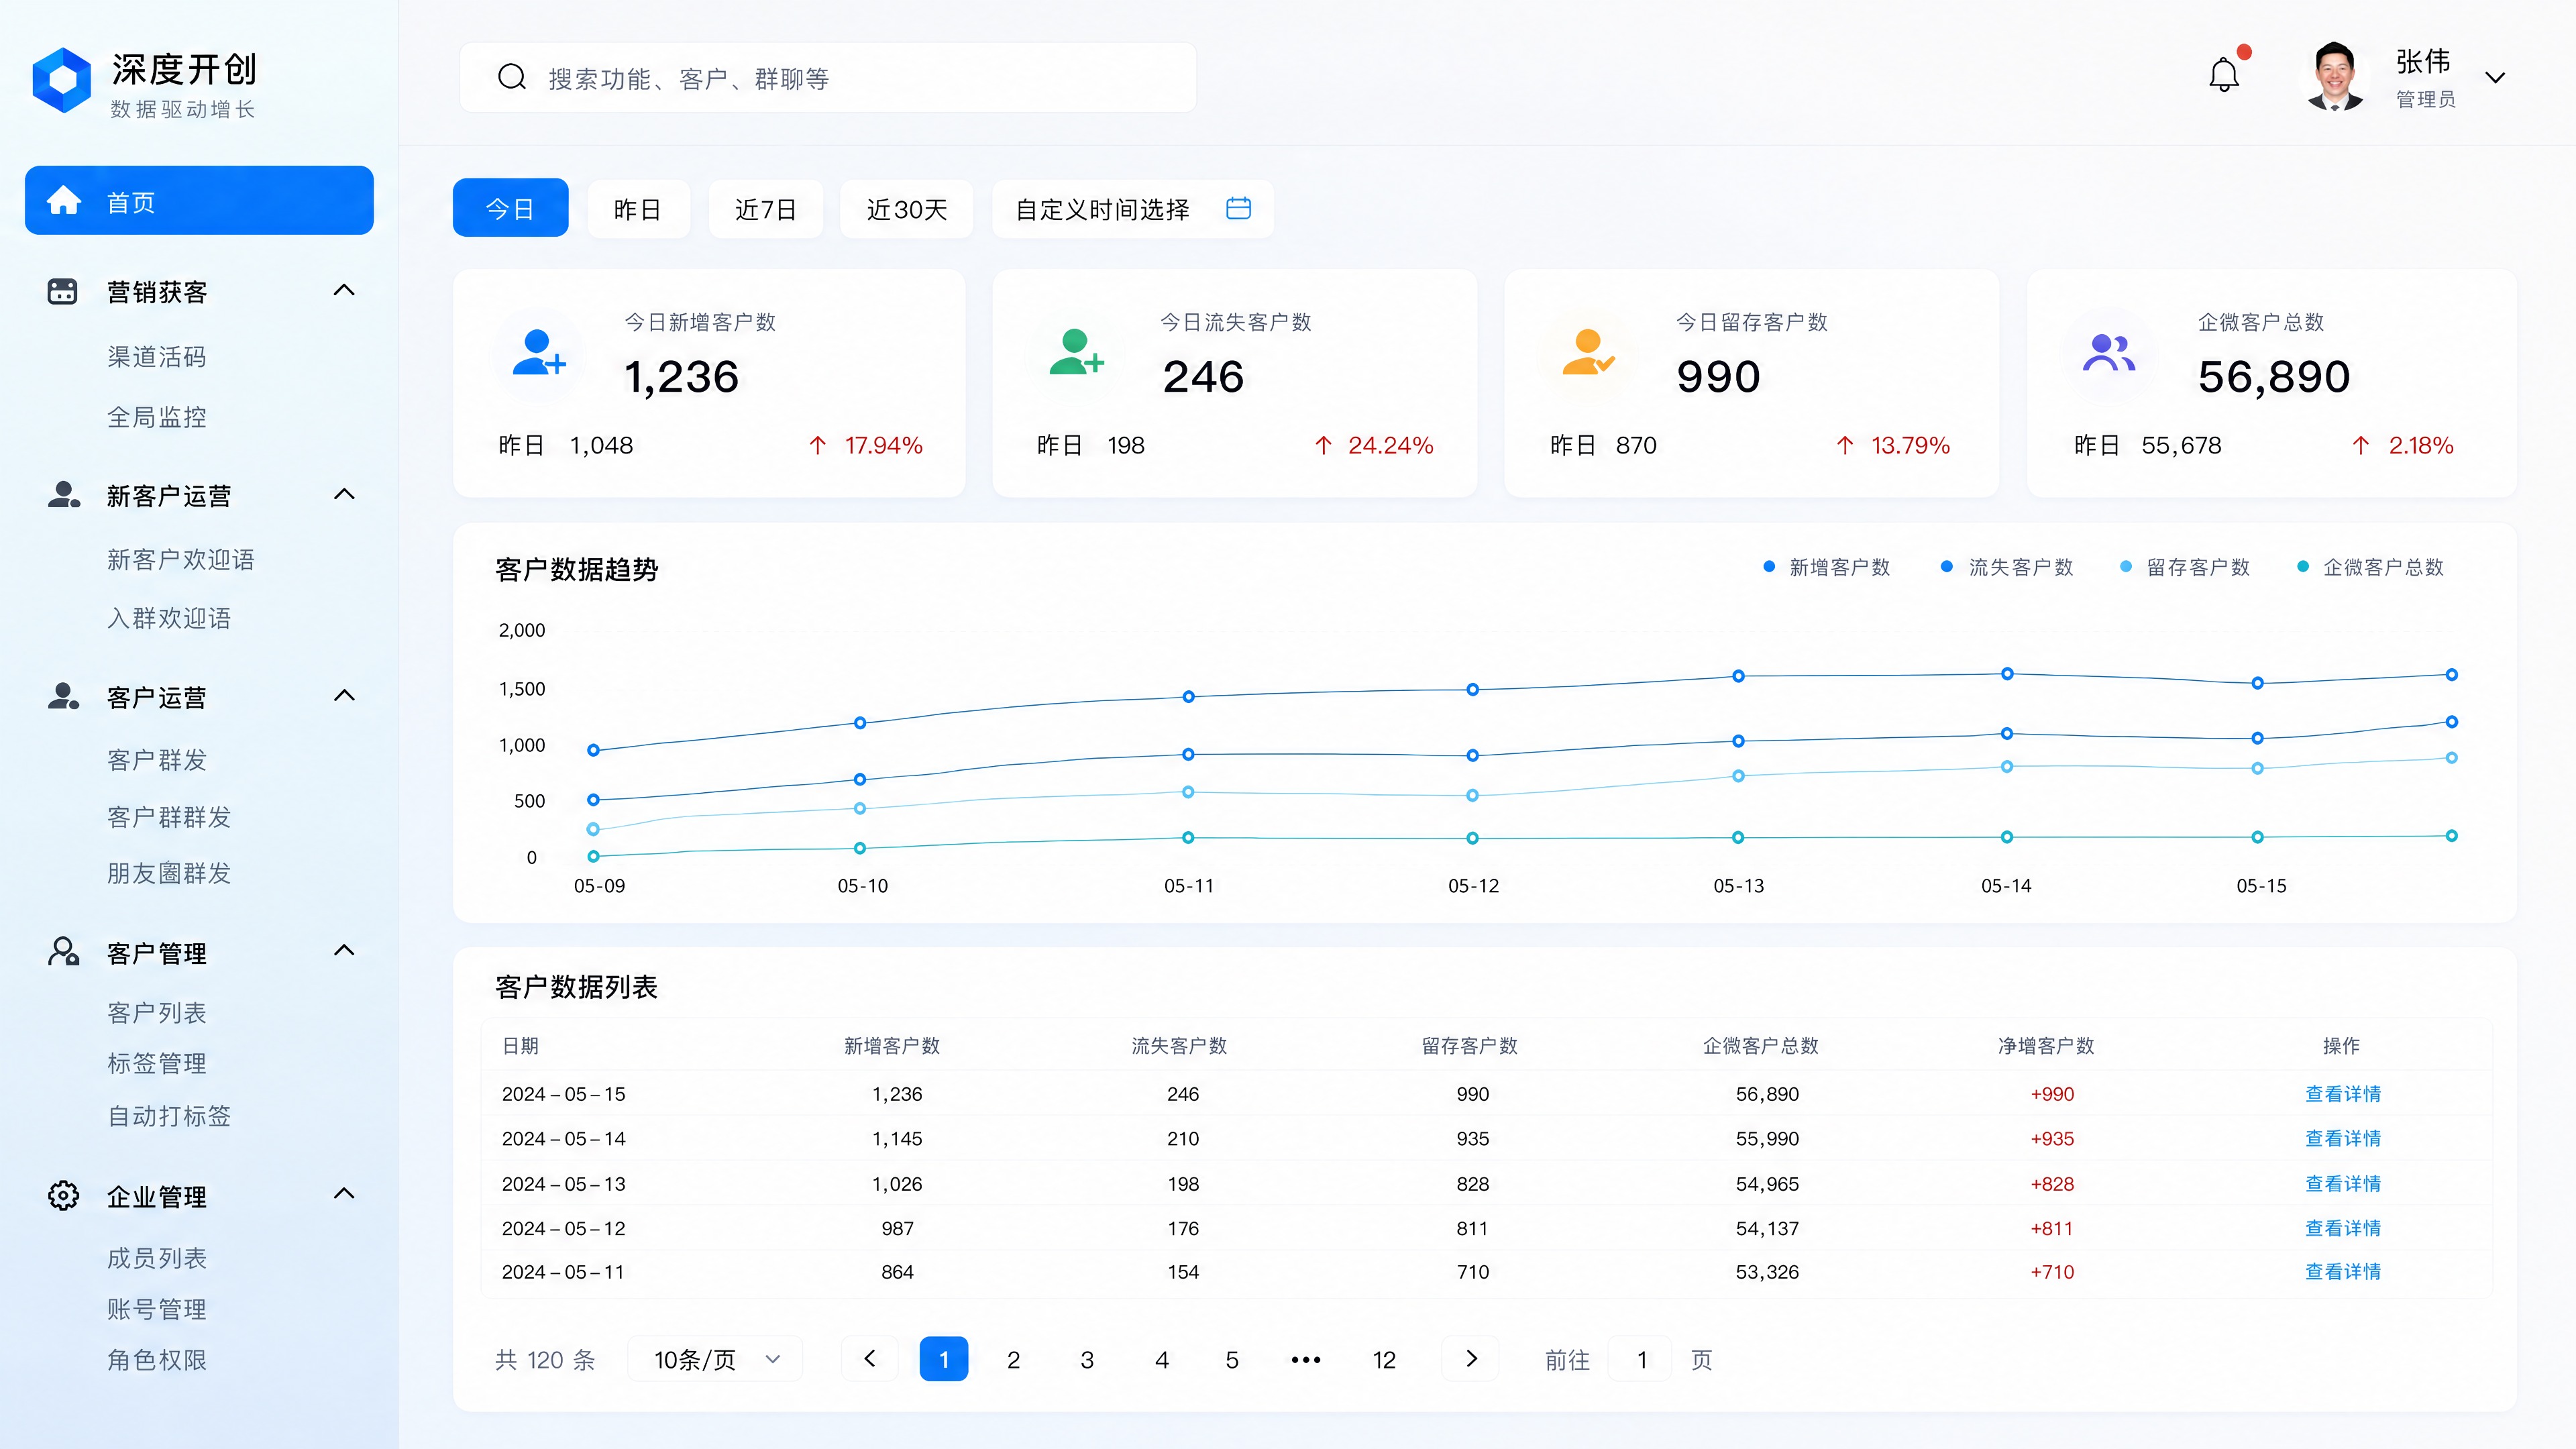
Task: Open the notification bell
Action: 2224,75
